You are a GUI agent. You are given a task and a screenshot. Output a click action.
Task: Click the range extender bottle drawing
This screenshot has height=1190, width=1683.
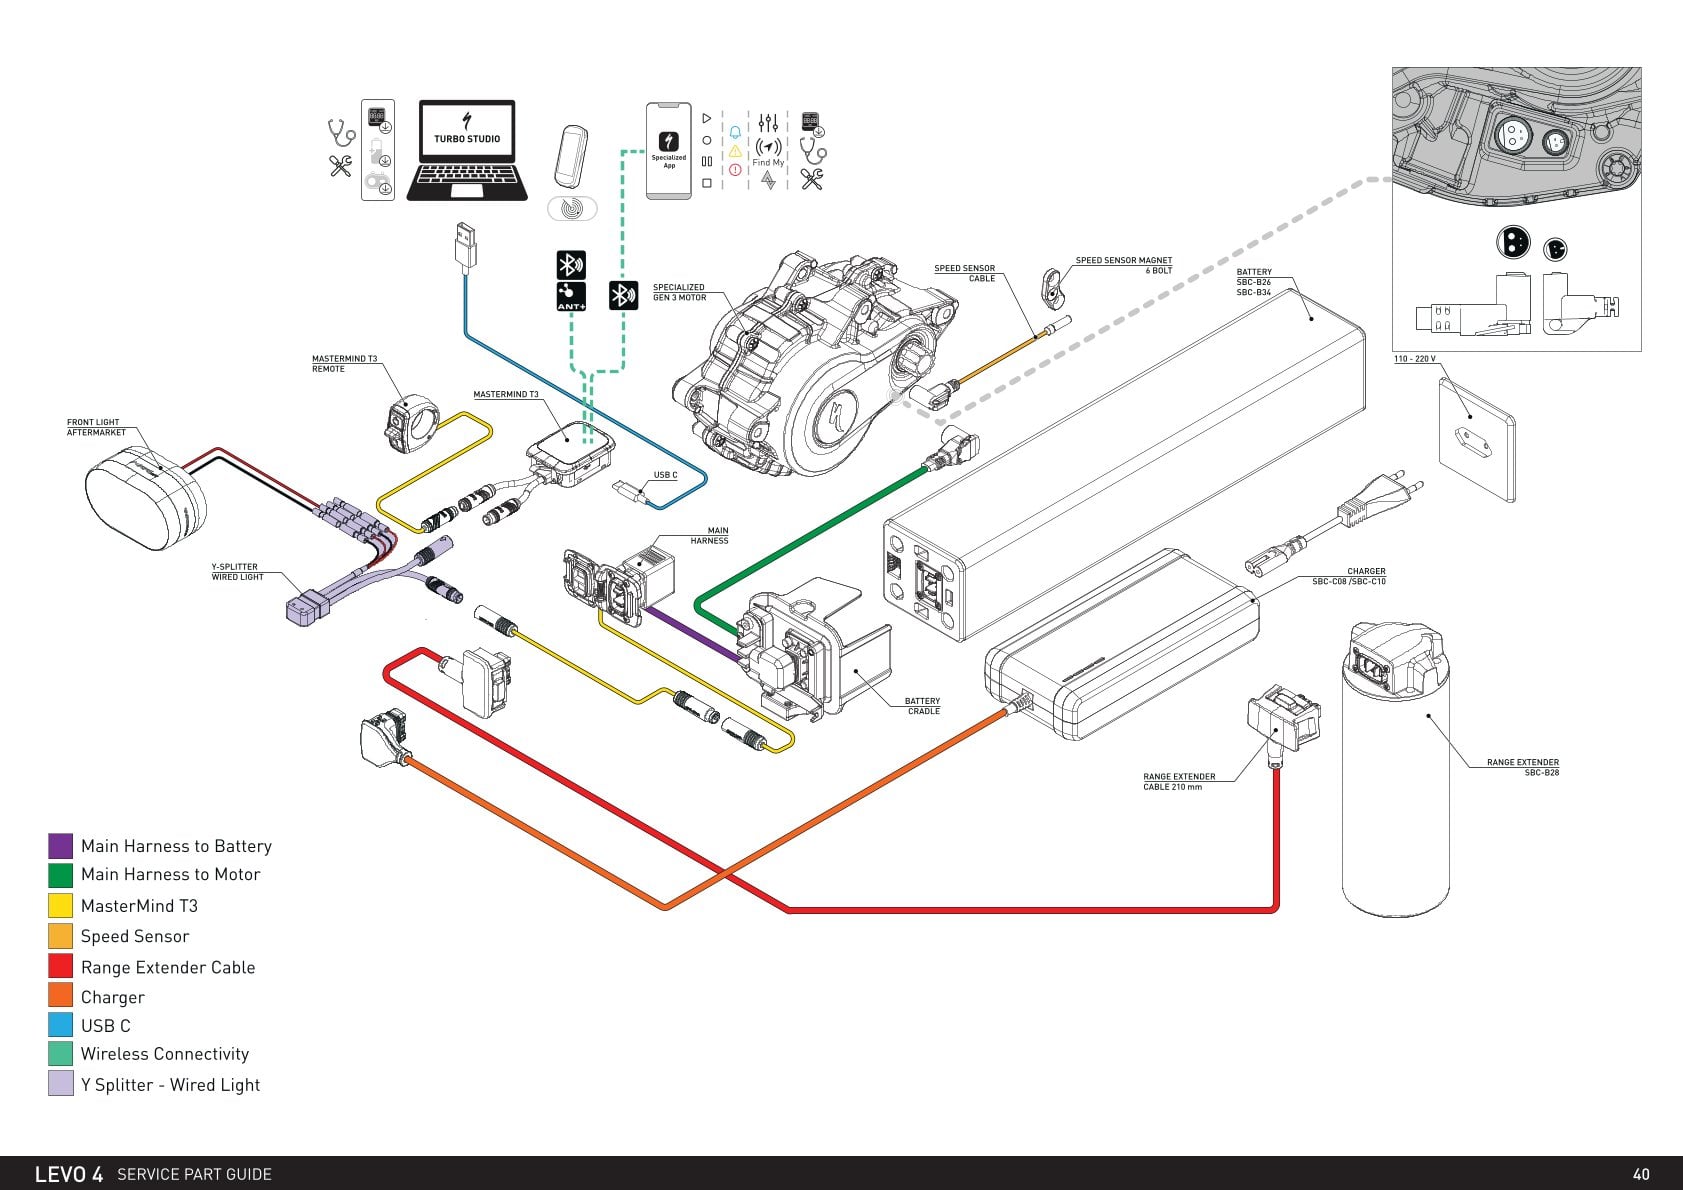(1395, 768)
